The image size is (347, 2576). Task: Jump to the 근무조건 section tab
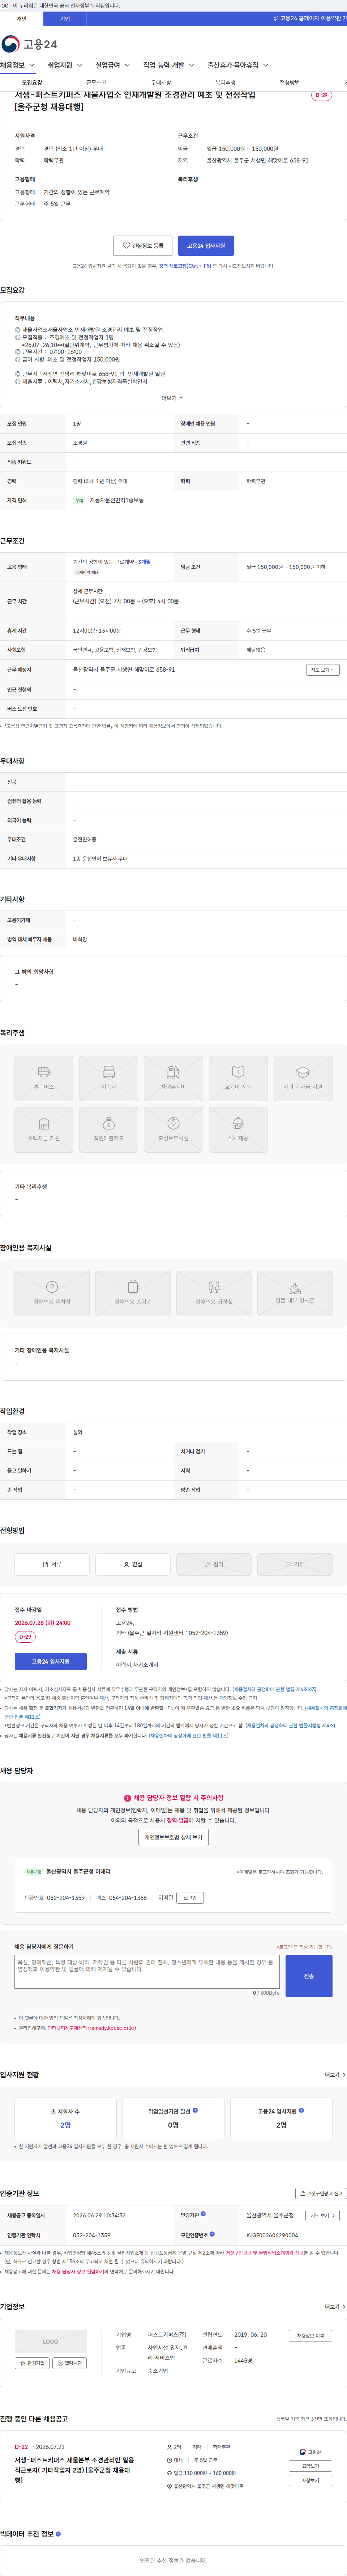click(x=96, y=83)
